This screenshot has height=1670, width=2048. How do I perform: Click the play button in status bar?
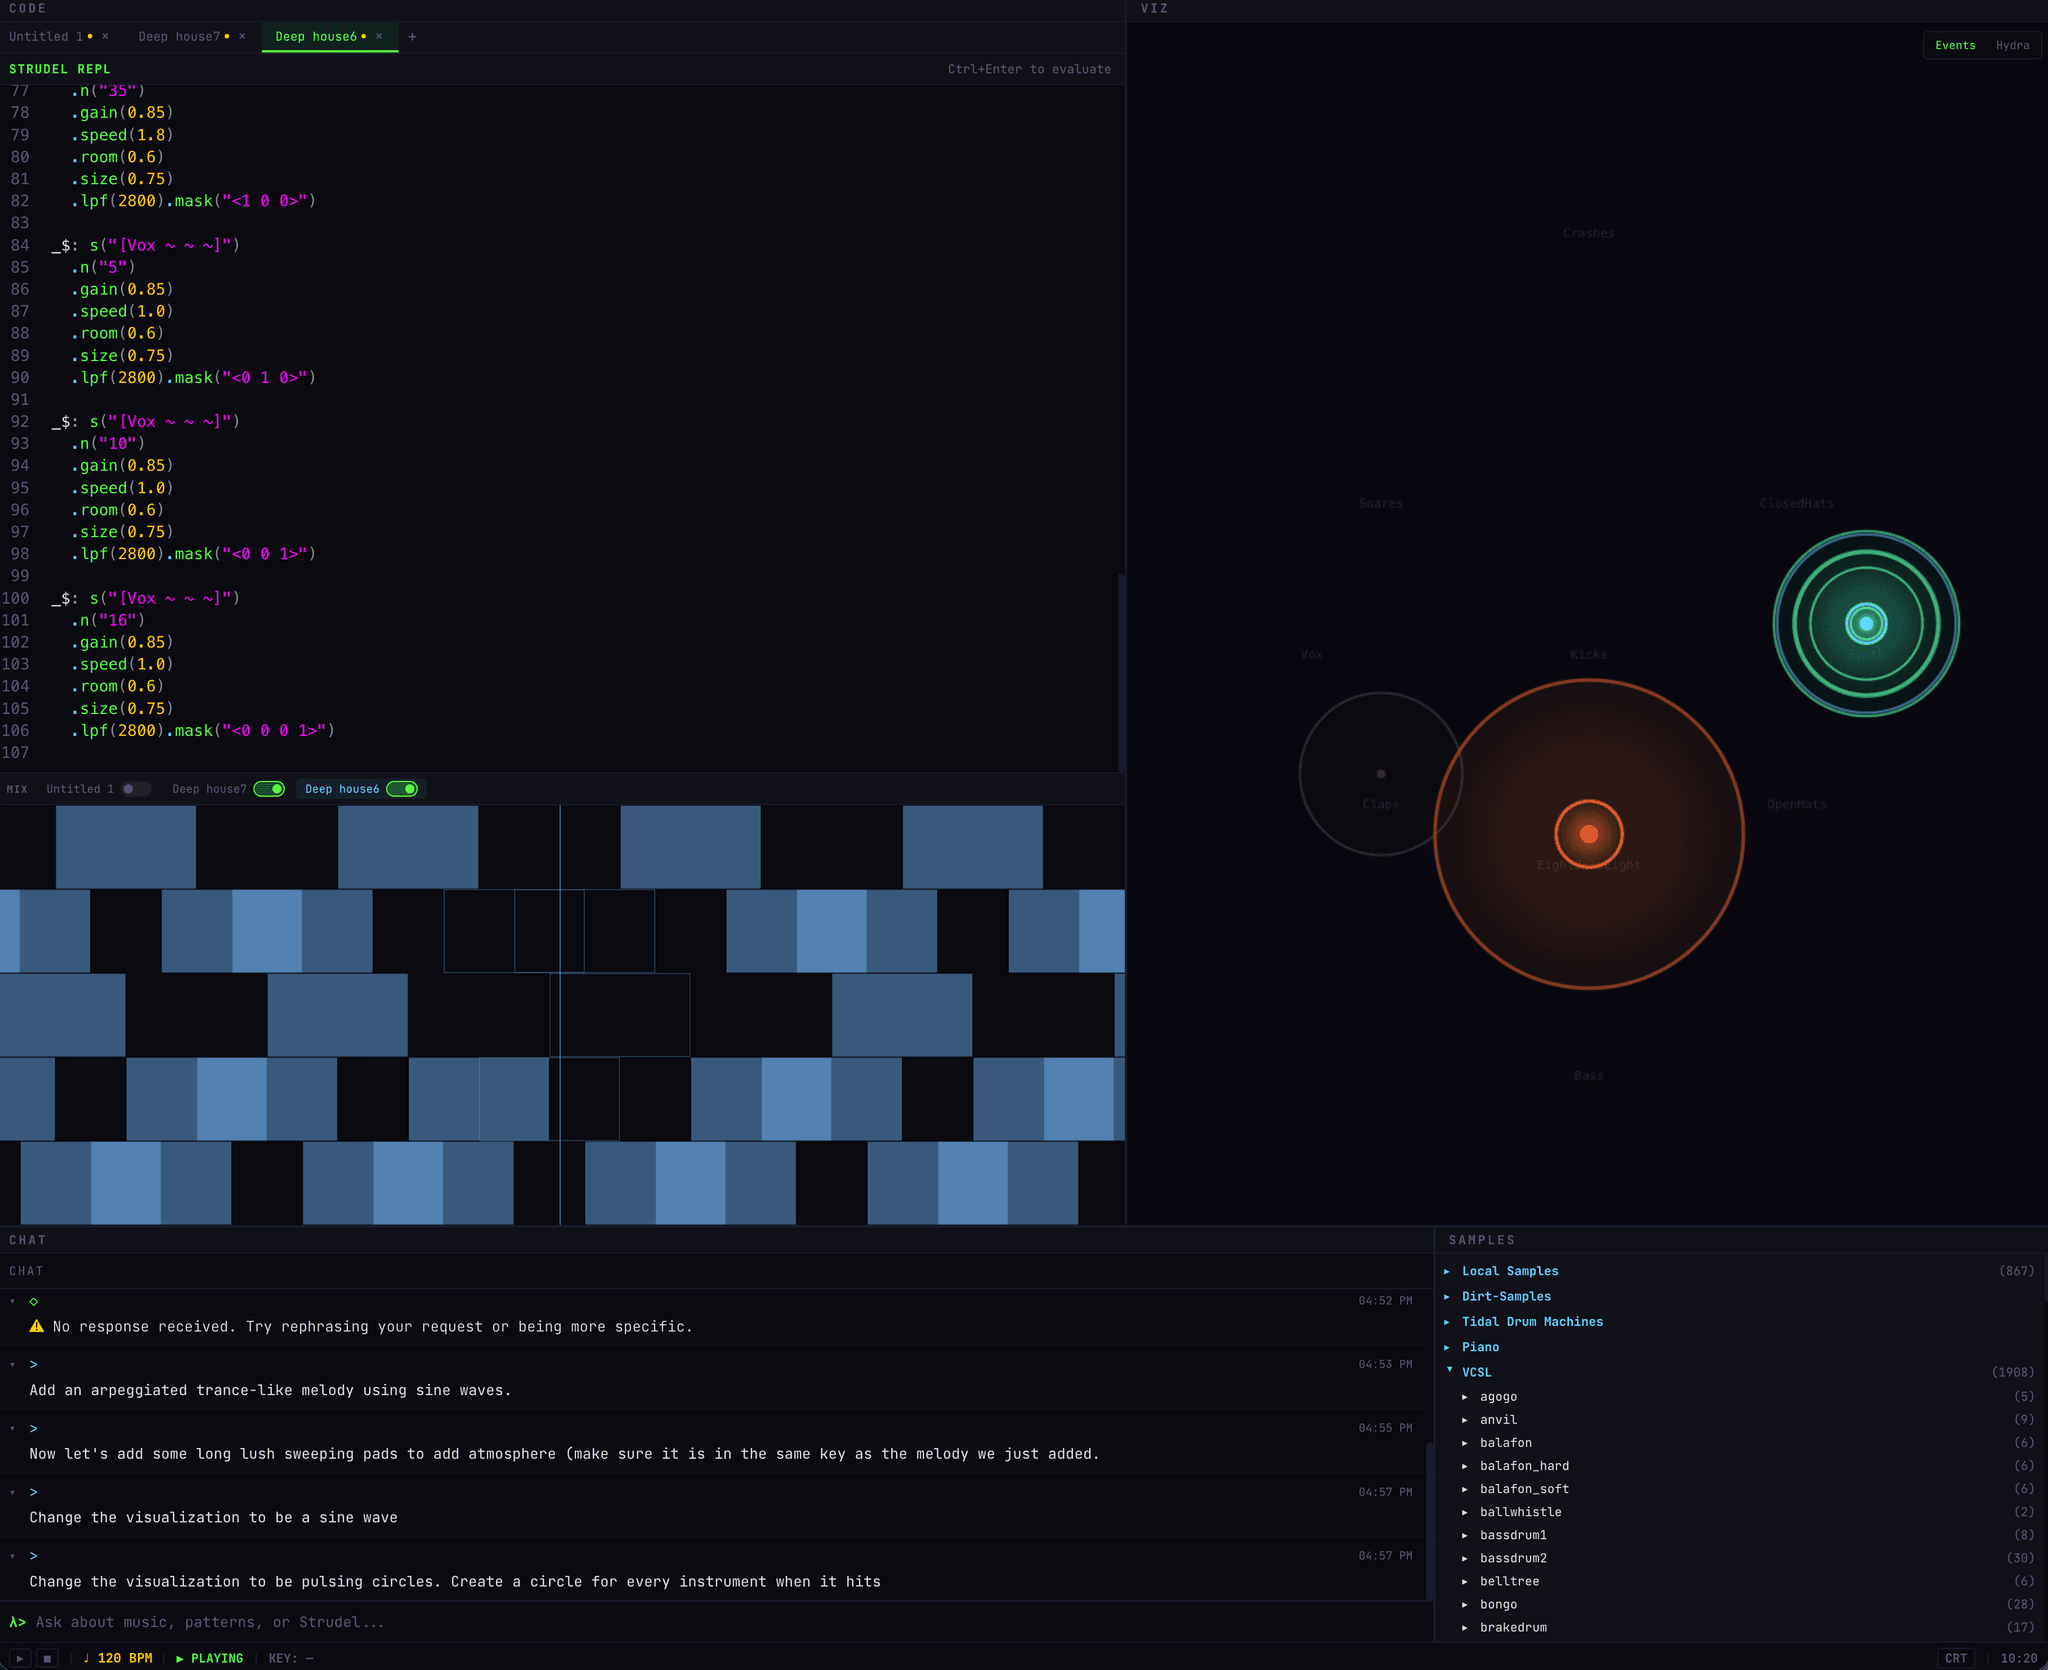[x=20, y=1658]
